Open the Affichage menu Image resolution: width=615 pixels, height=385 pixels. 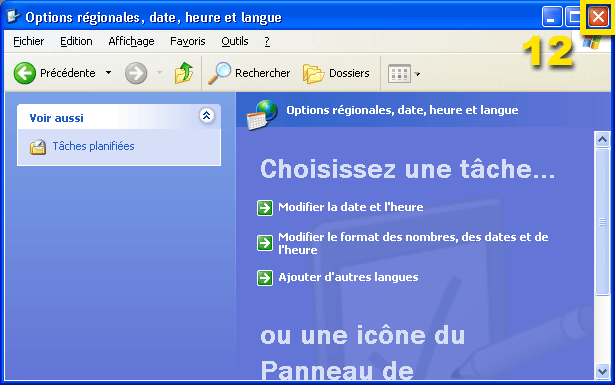(x=131, y=41)
